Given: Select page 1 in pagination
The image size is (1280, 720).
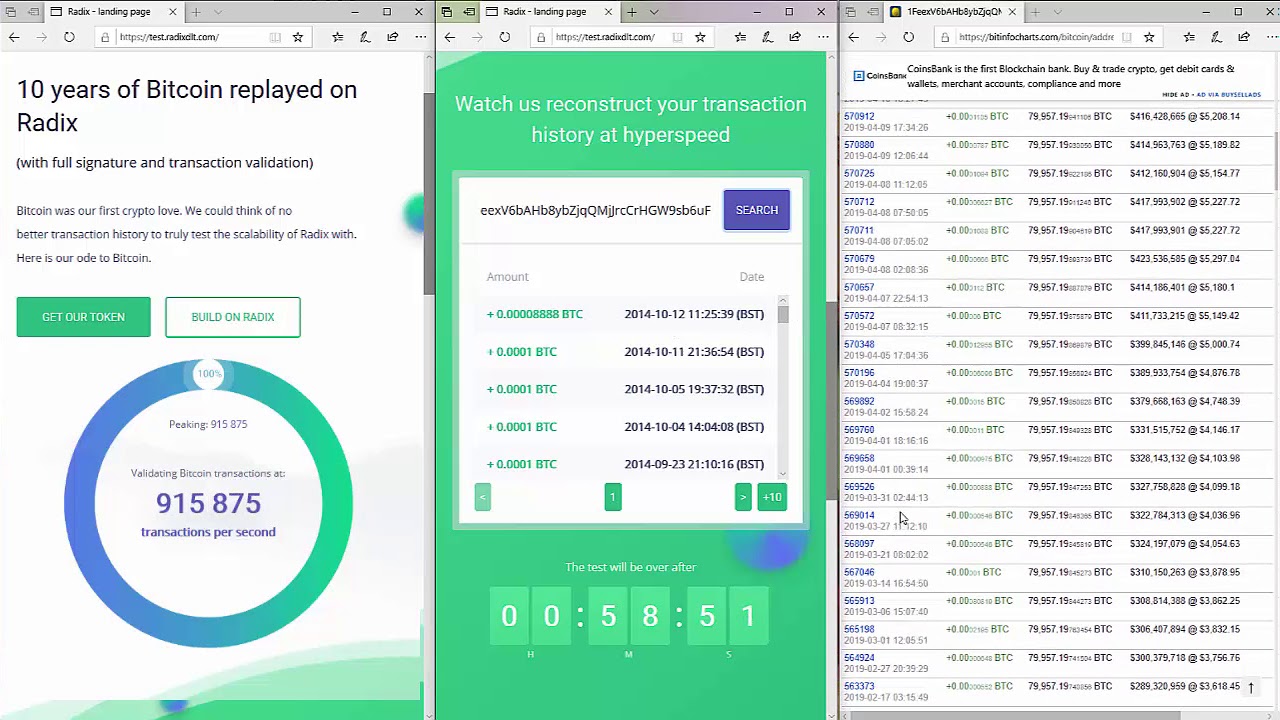Looking at the screenshot, I should tap(613, 497).
